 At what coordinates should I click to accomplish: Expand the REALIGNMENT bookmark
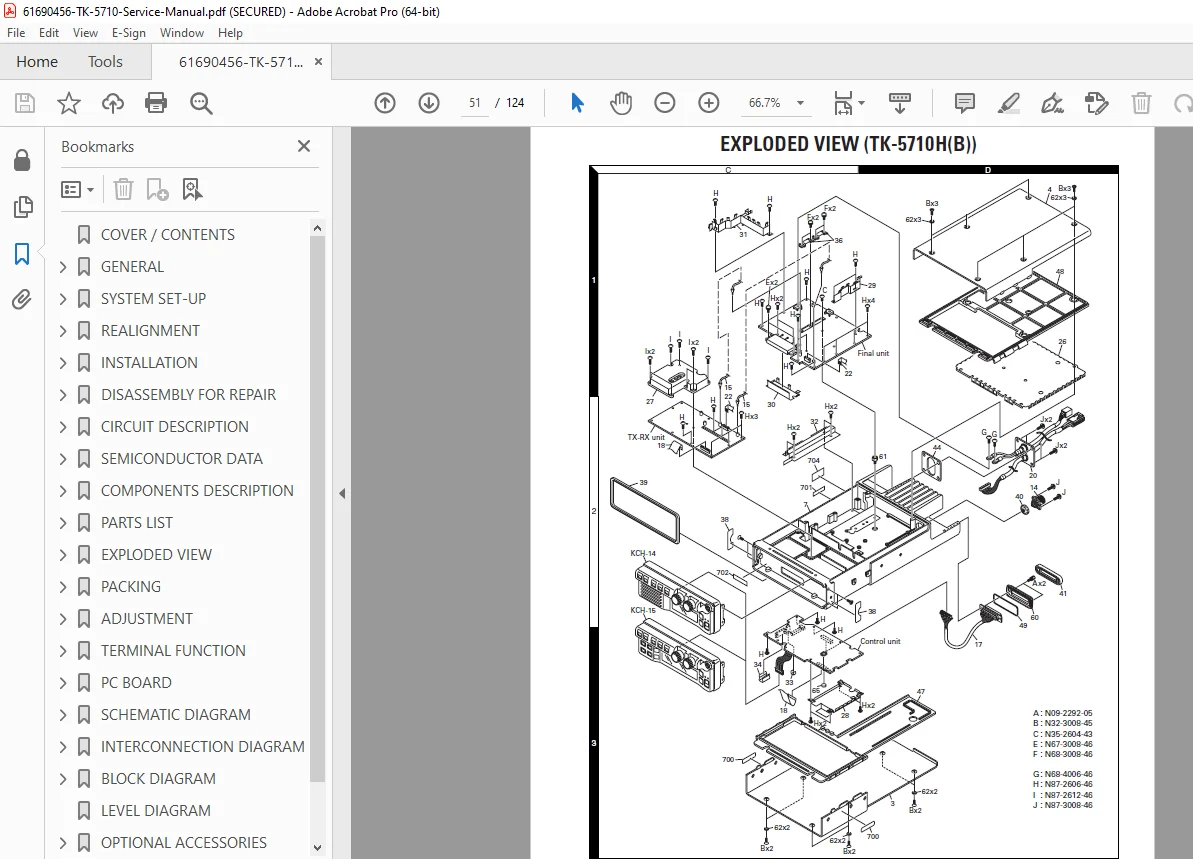click(x=64, y=331)
